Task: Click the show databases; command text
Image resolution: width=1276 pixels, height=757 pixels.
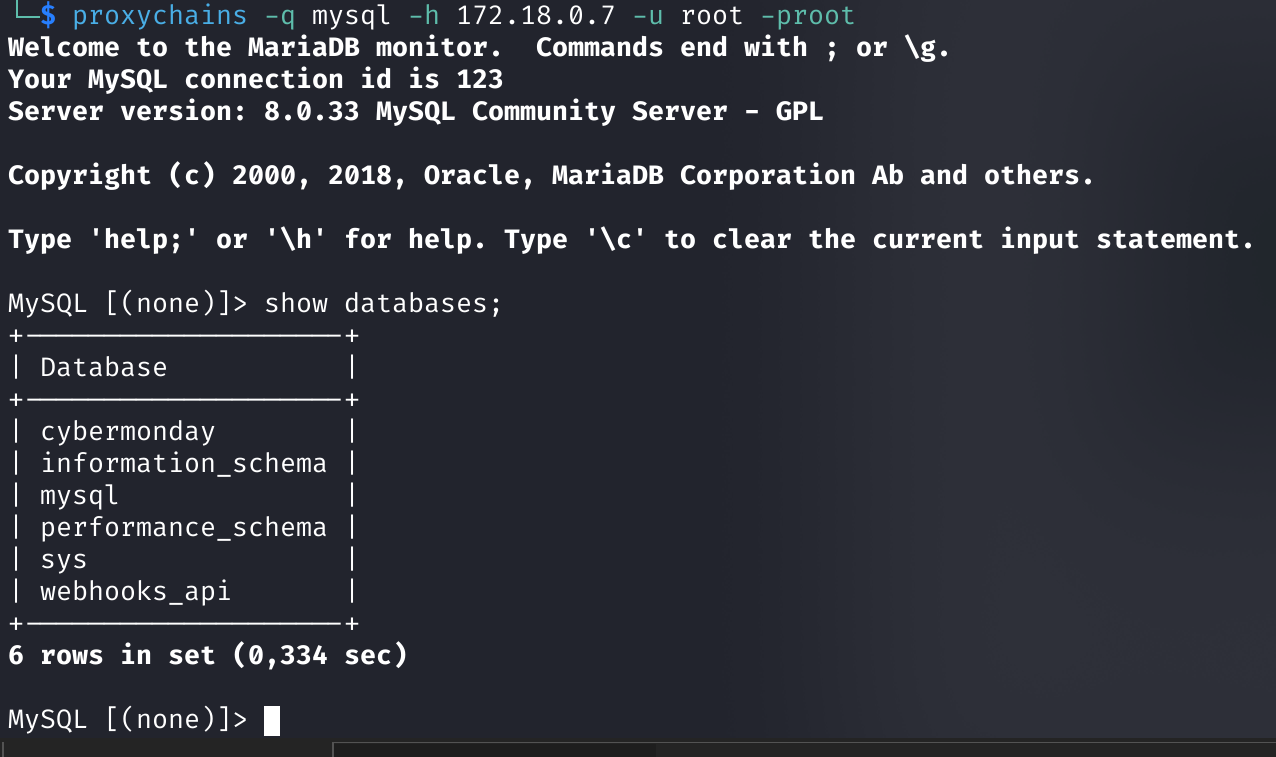Action: coord(383,304)
